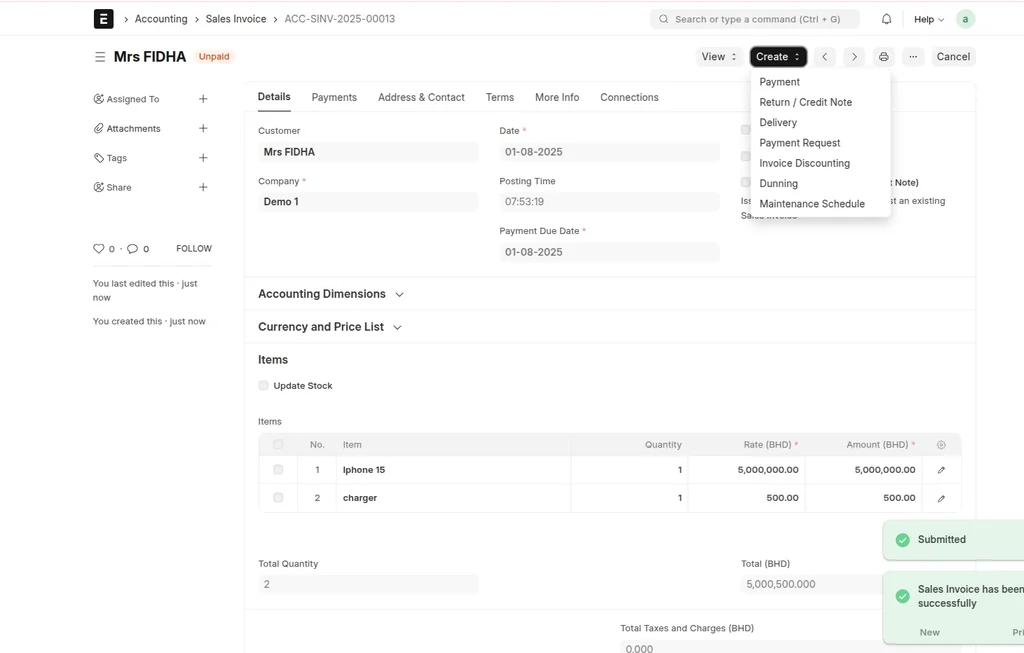
Task: Open the three-dot more actions menu
Action: click(x=913, y=57)
